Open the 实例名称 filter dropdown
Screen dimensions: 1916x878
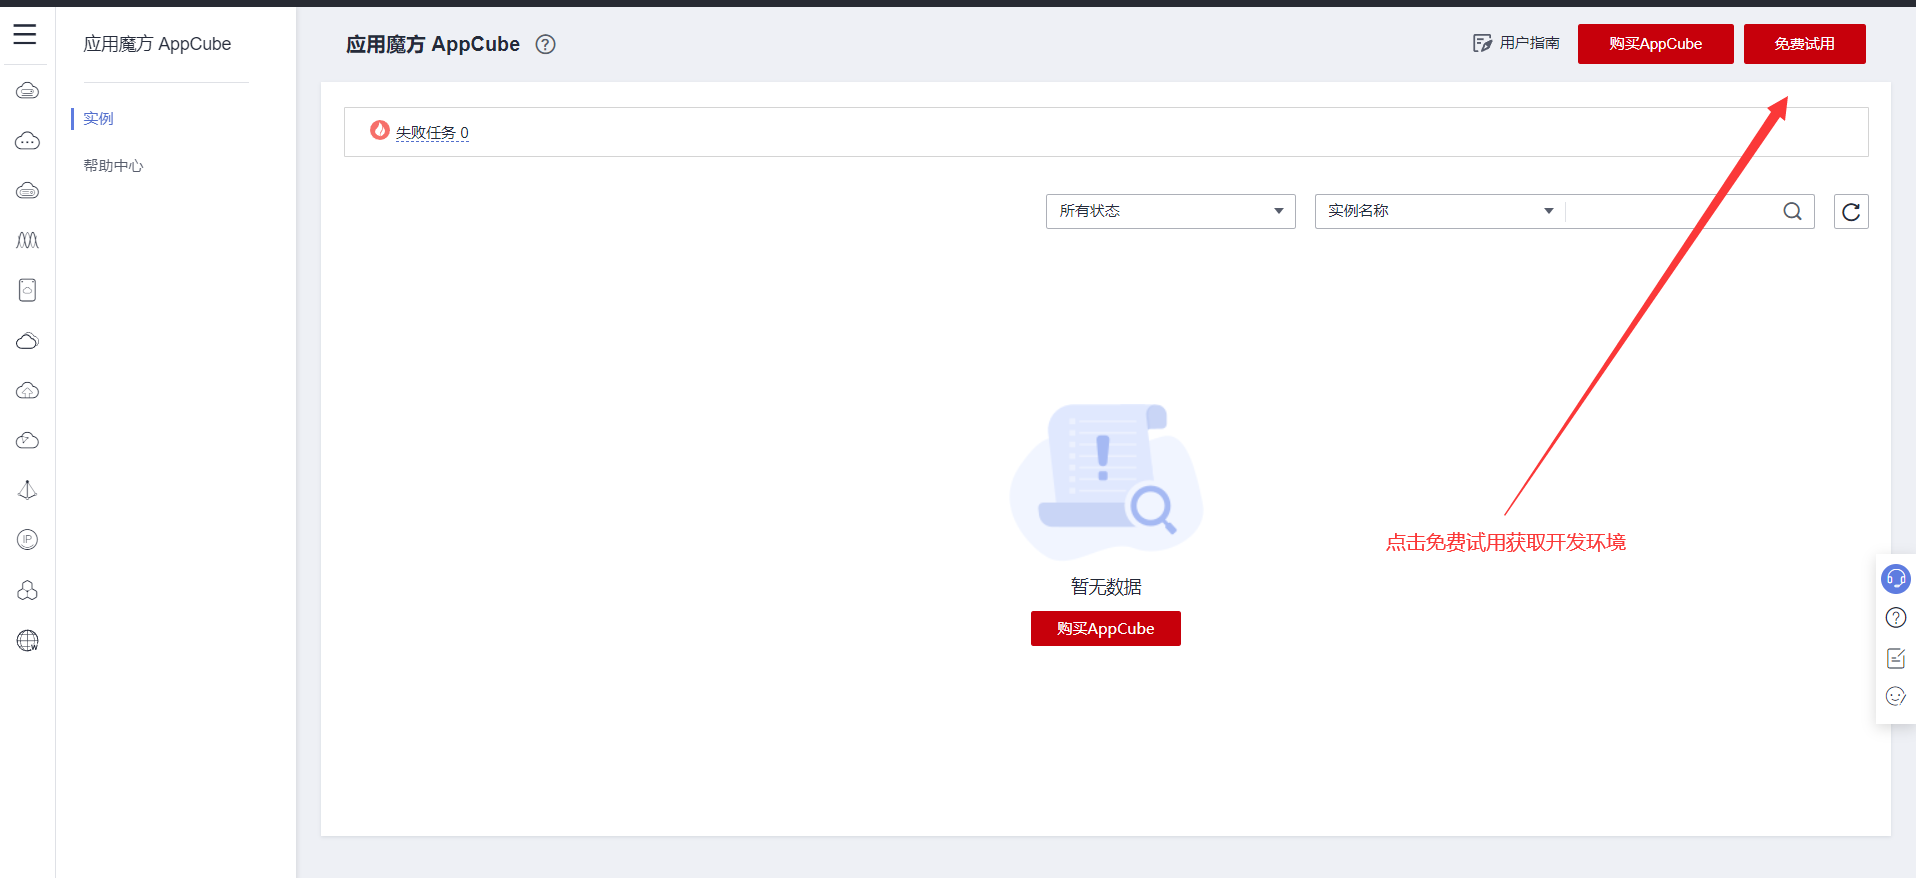pos(1439,211)
